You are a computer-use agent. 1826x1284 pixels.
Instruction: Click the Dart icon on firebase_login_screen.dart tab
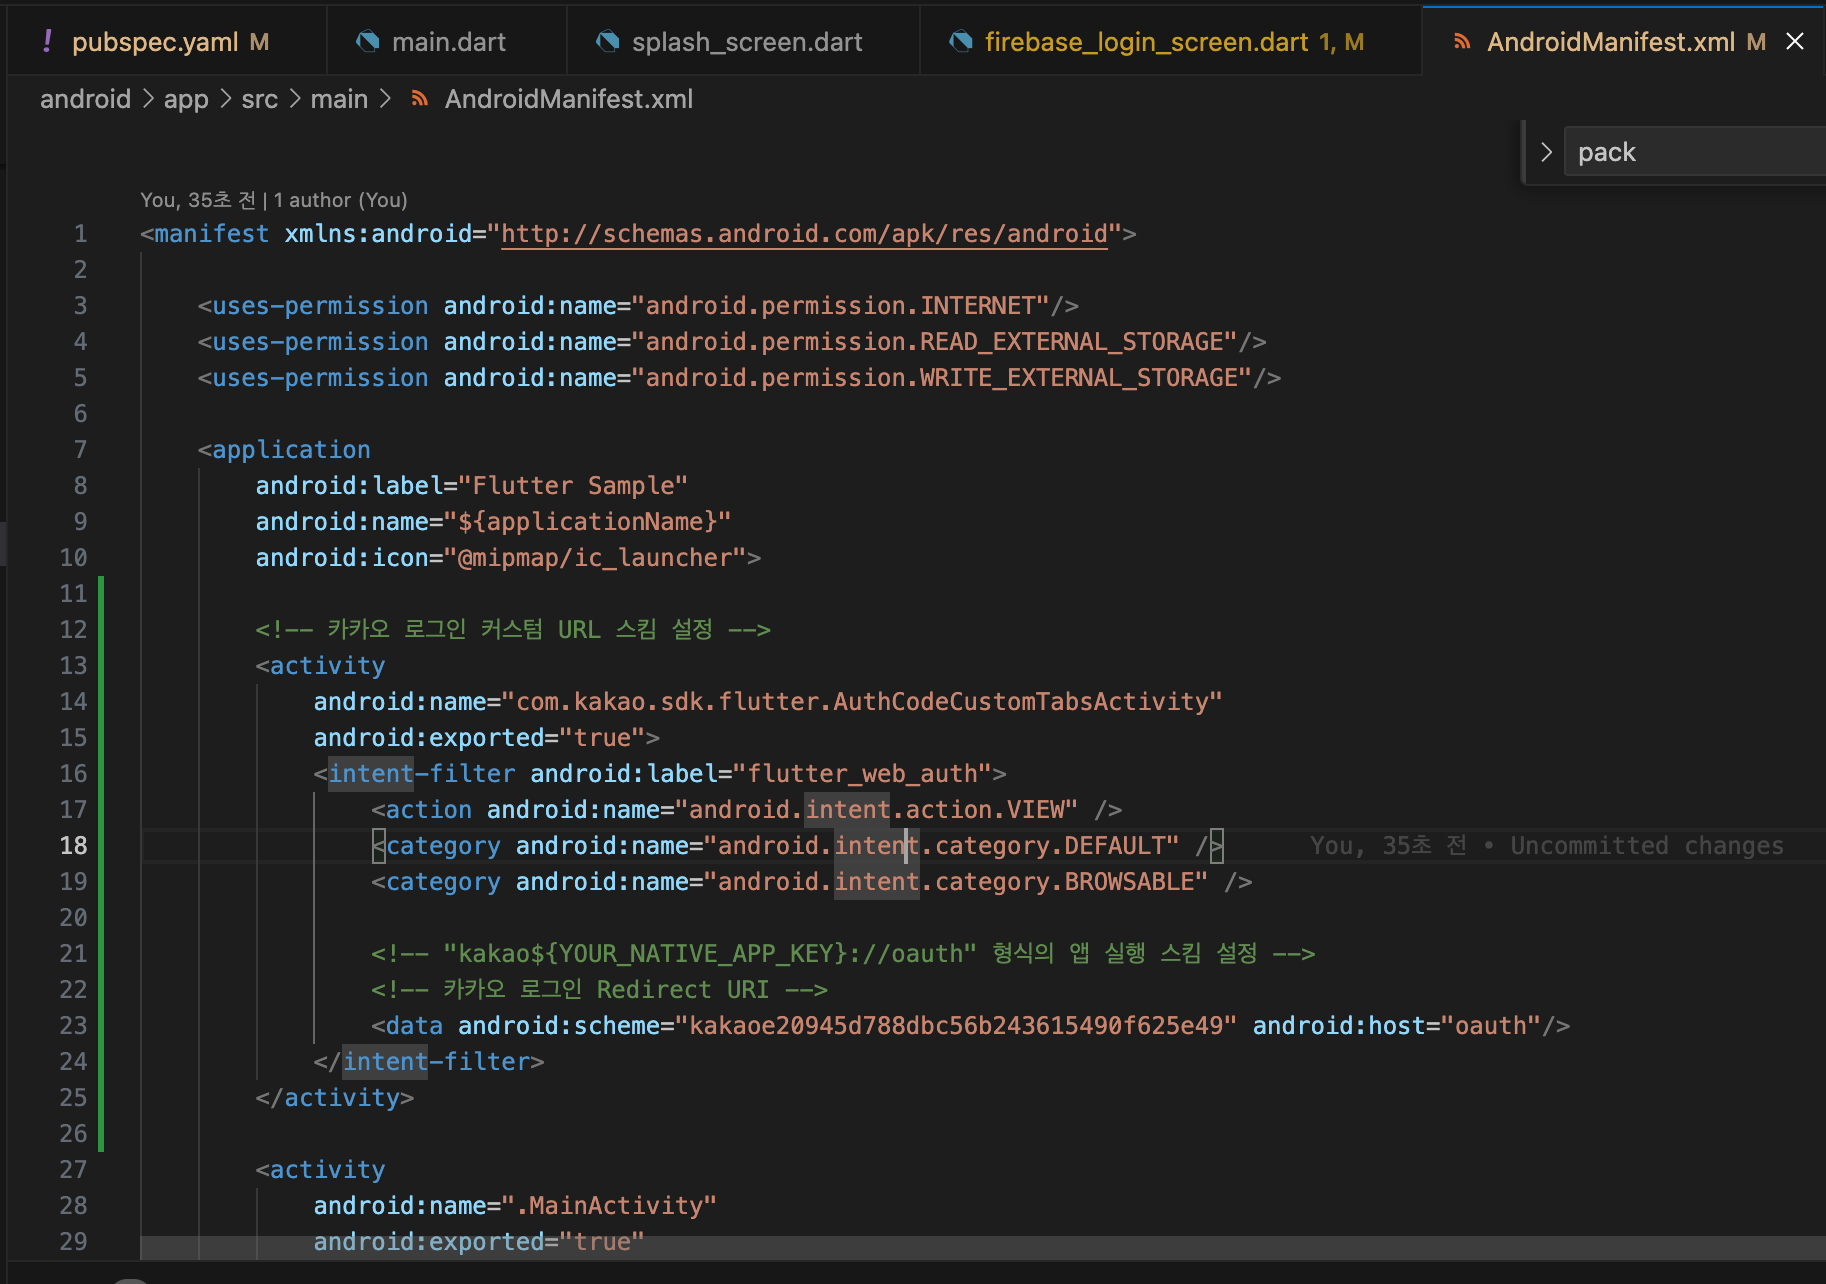pyautogui.click(x=961, y=42)
